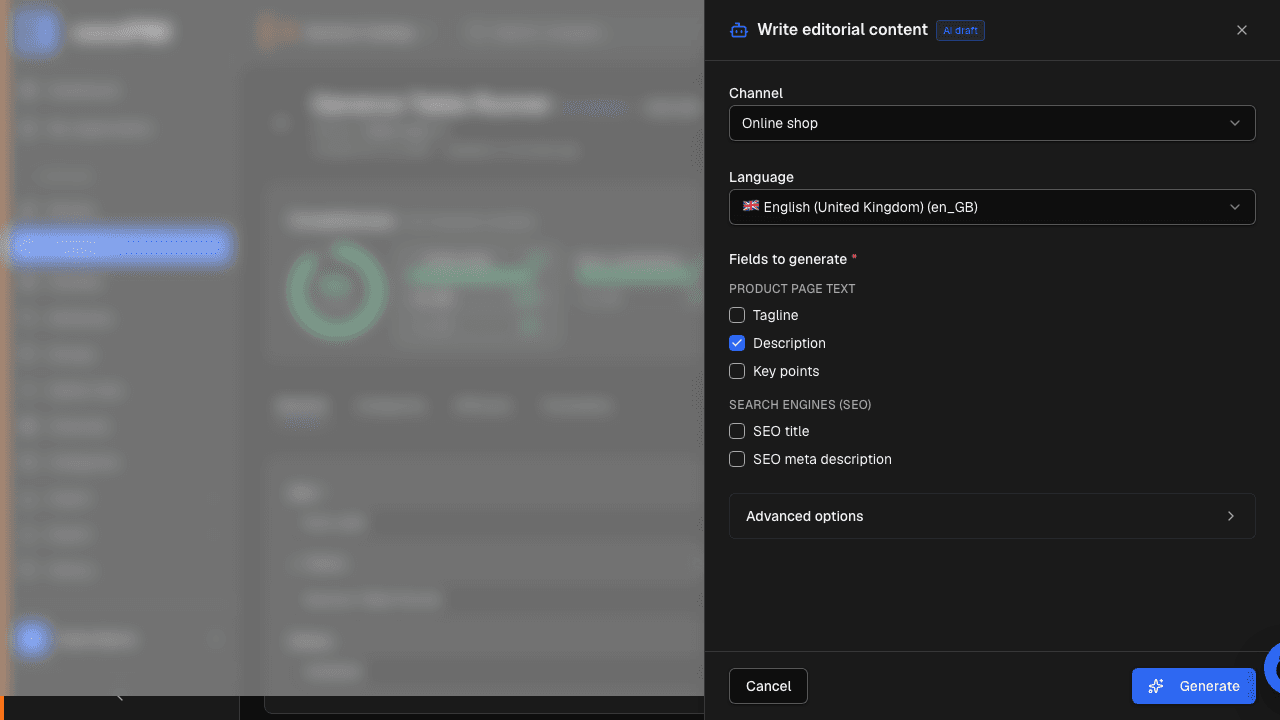Click the 'SEO meta description' label text
Screen dimensions: 1280x720
click(822, 459)
